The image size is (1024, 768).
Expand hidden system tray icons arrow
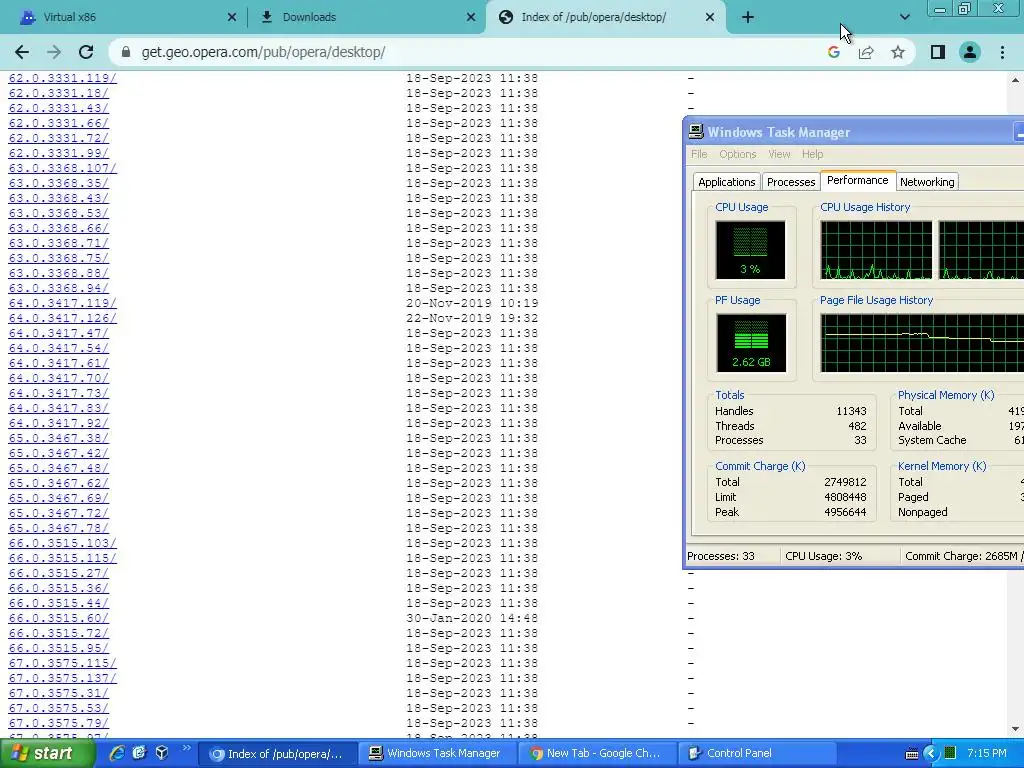[931, 754]
